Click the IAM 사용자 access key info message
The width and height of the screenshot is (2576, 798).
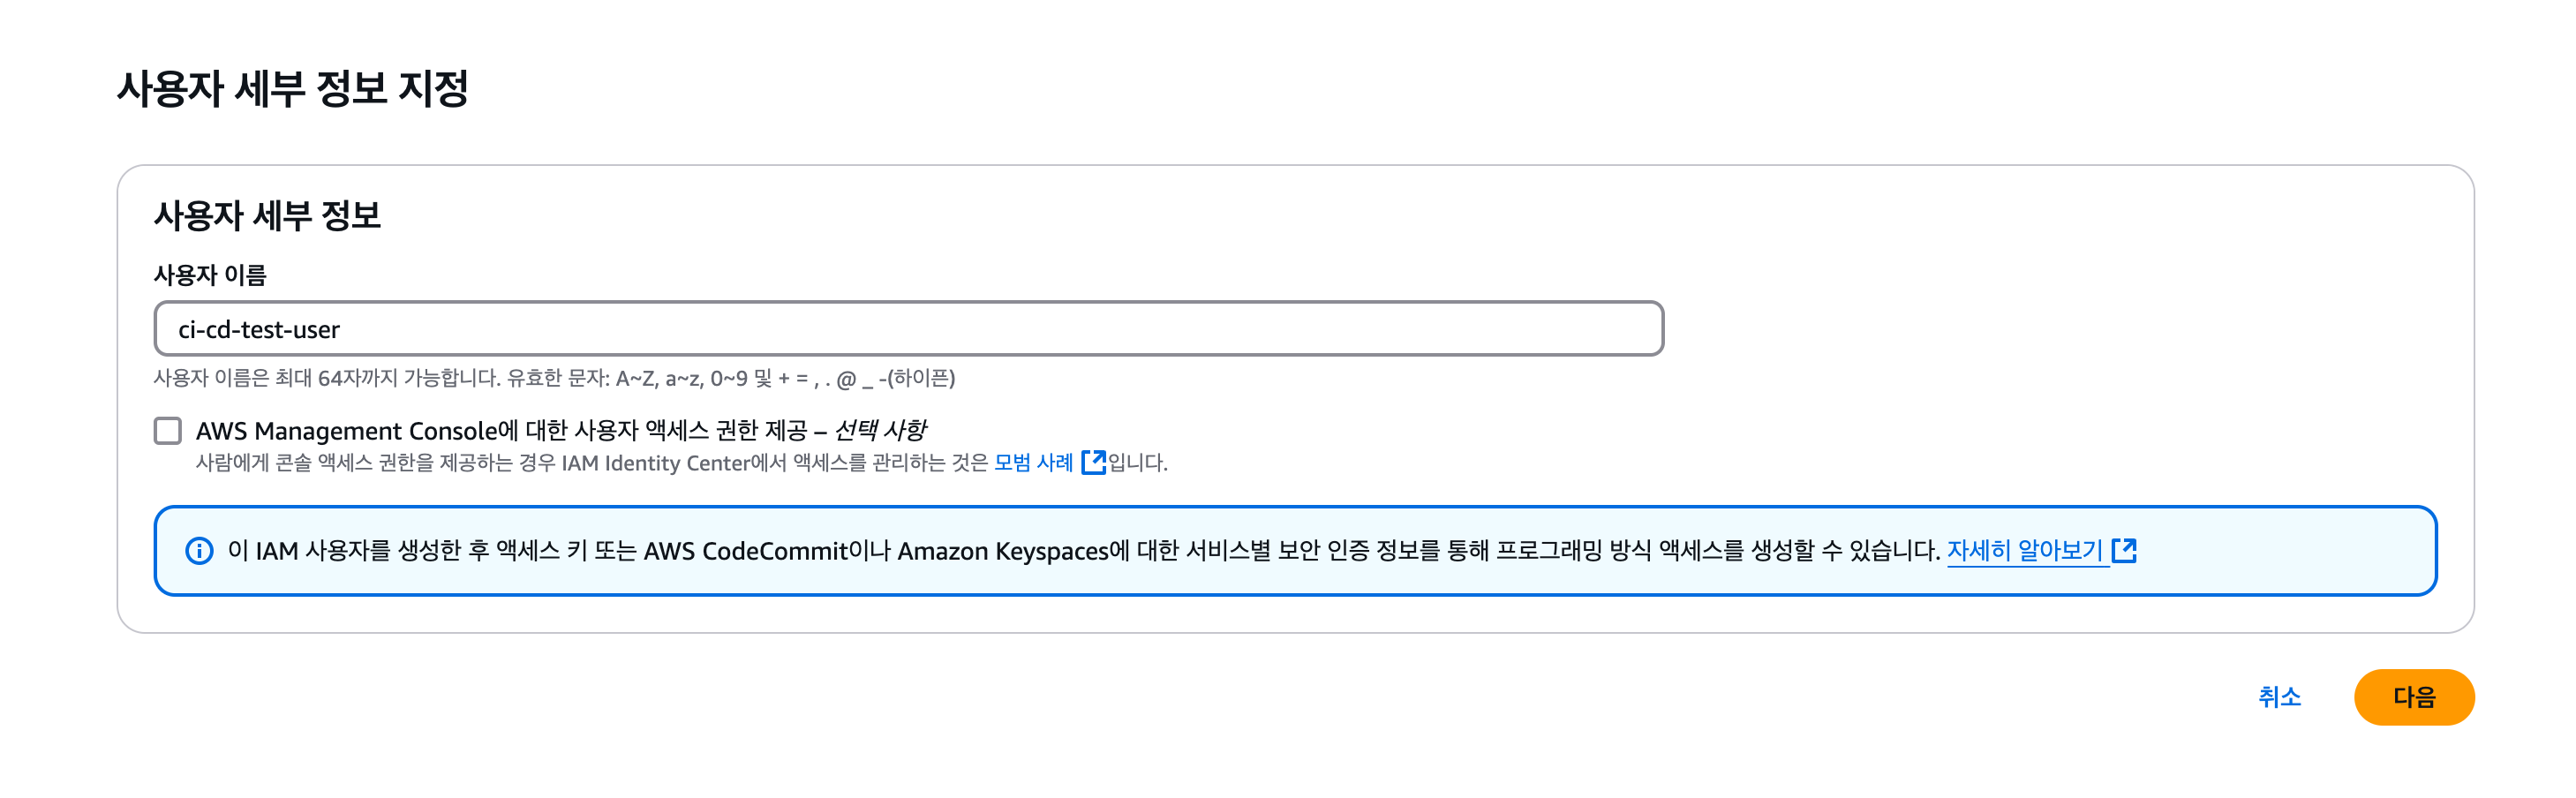[1084, 551]
